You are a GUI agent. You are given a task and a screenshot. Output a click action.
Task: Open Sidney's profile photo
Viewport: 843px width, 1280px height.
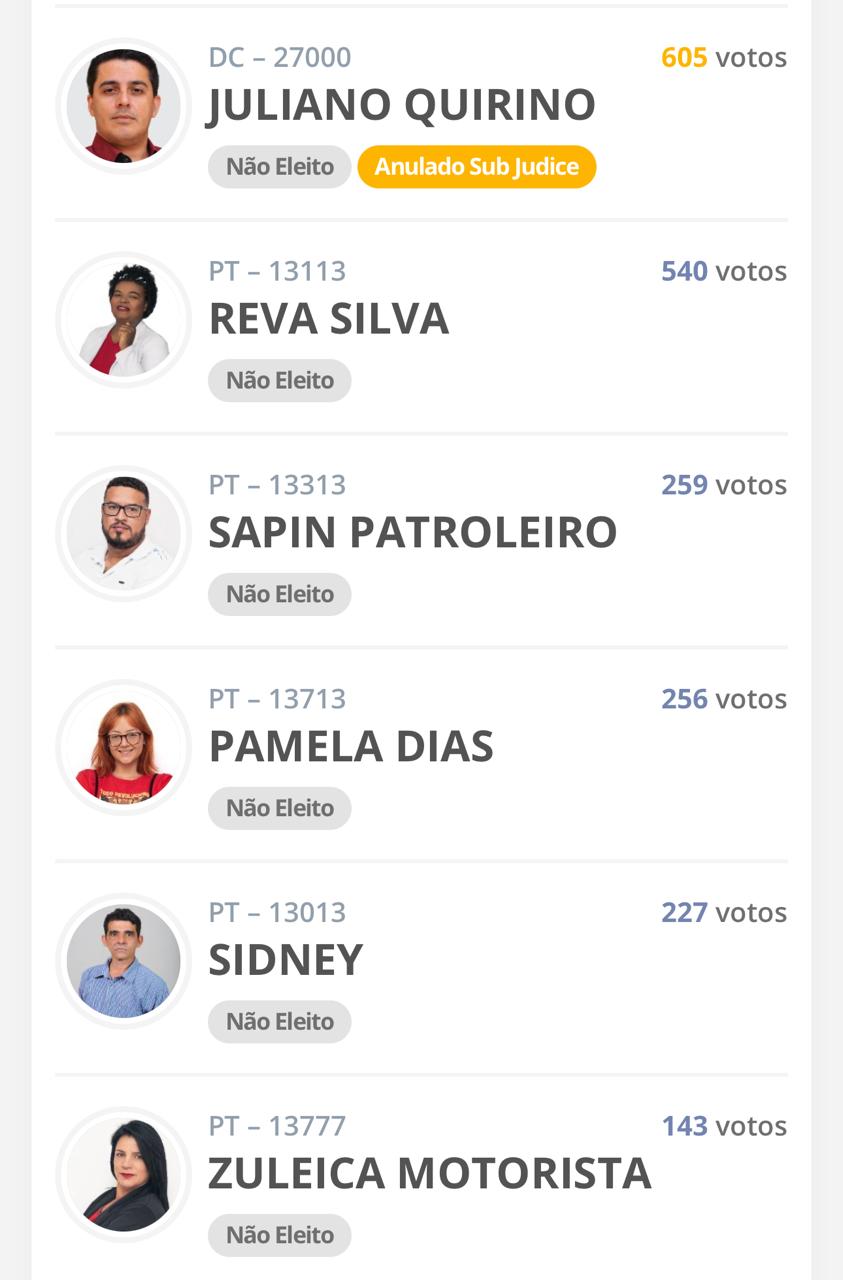(123, 962)
